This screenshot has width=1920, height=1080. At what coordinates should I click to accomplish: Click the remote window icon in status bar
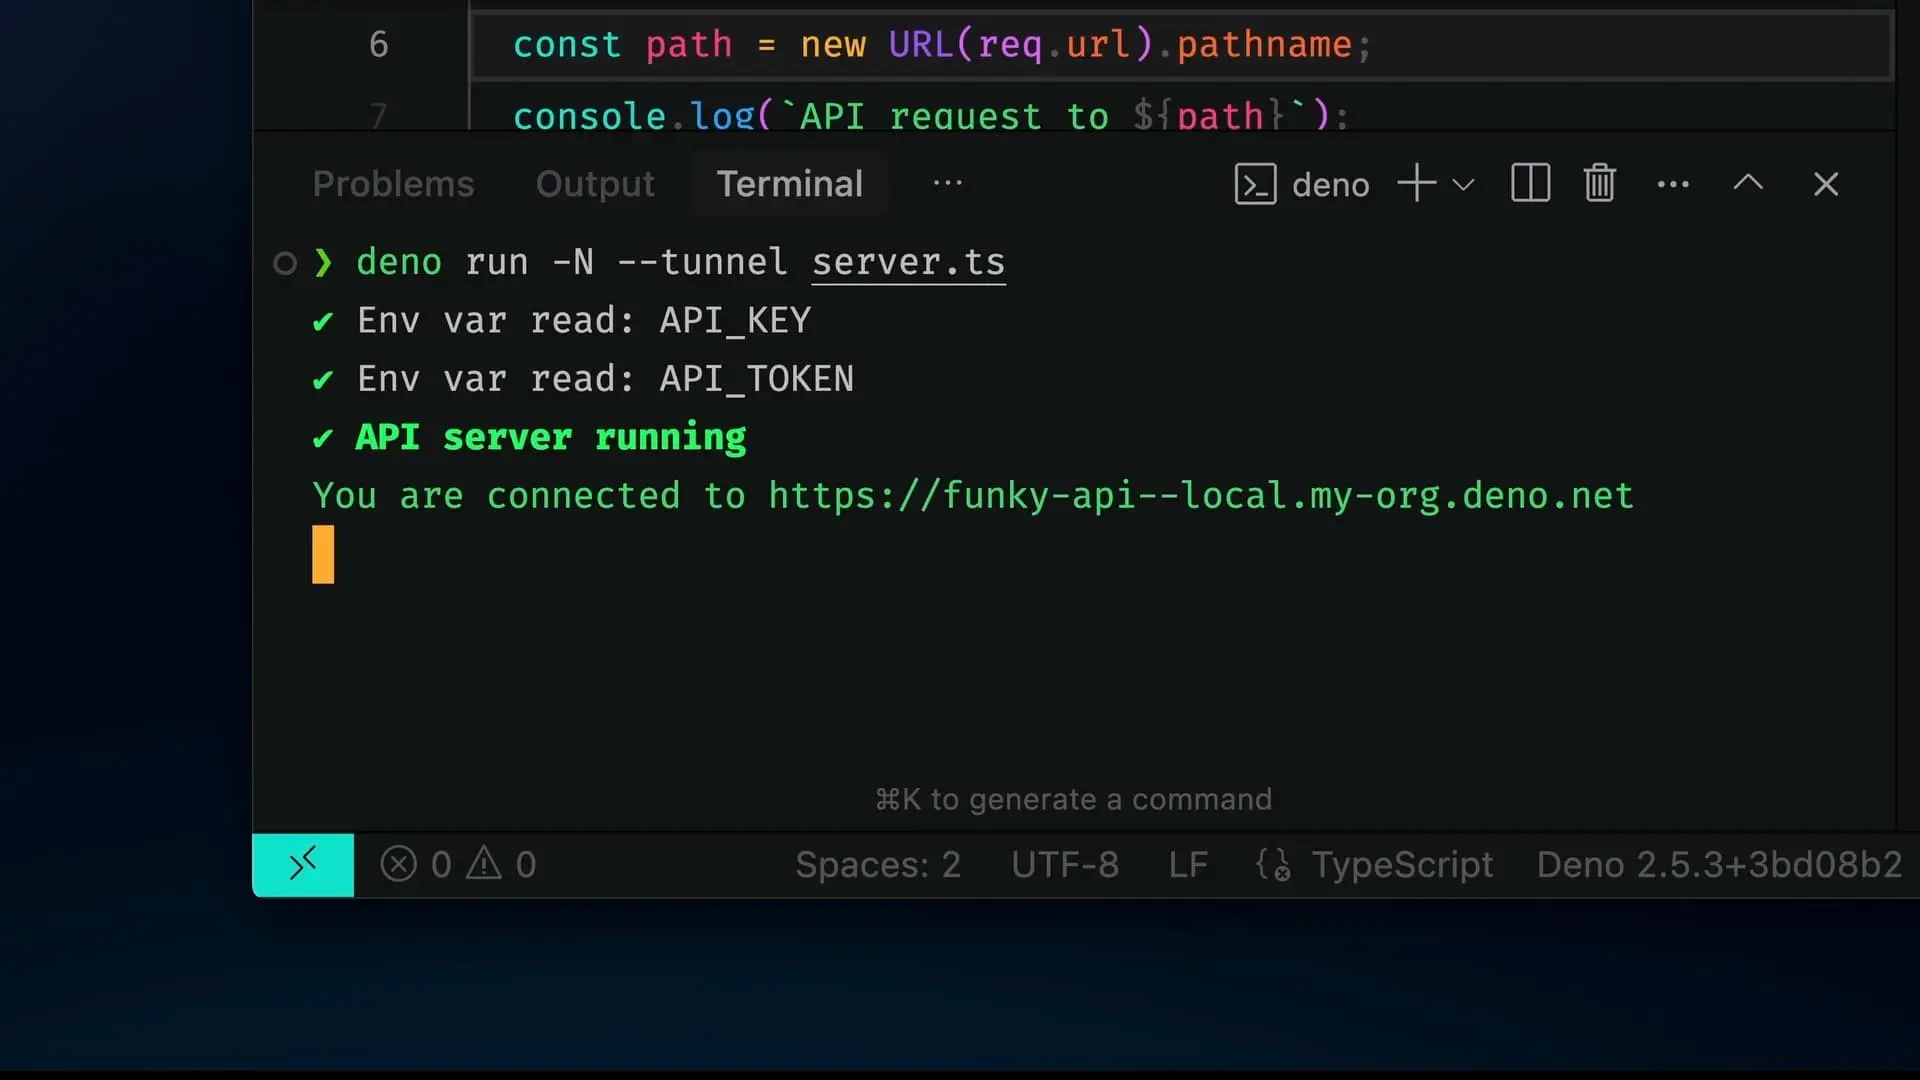click(302, 864)
